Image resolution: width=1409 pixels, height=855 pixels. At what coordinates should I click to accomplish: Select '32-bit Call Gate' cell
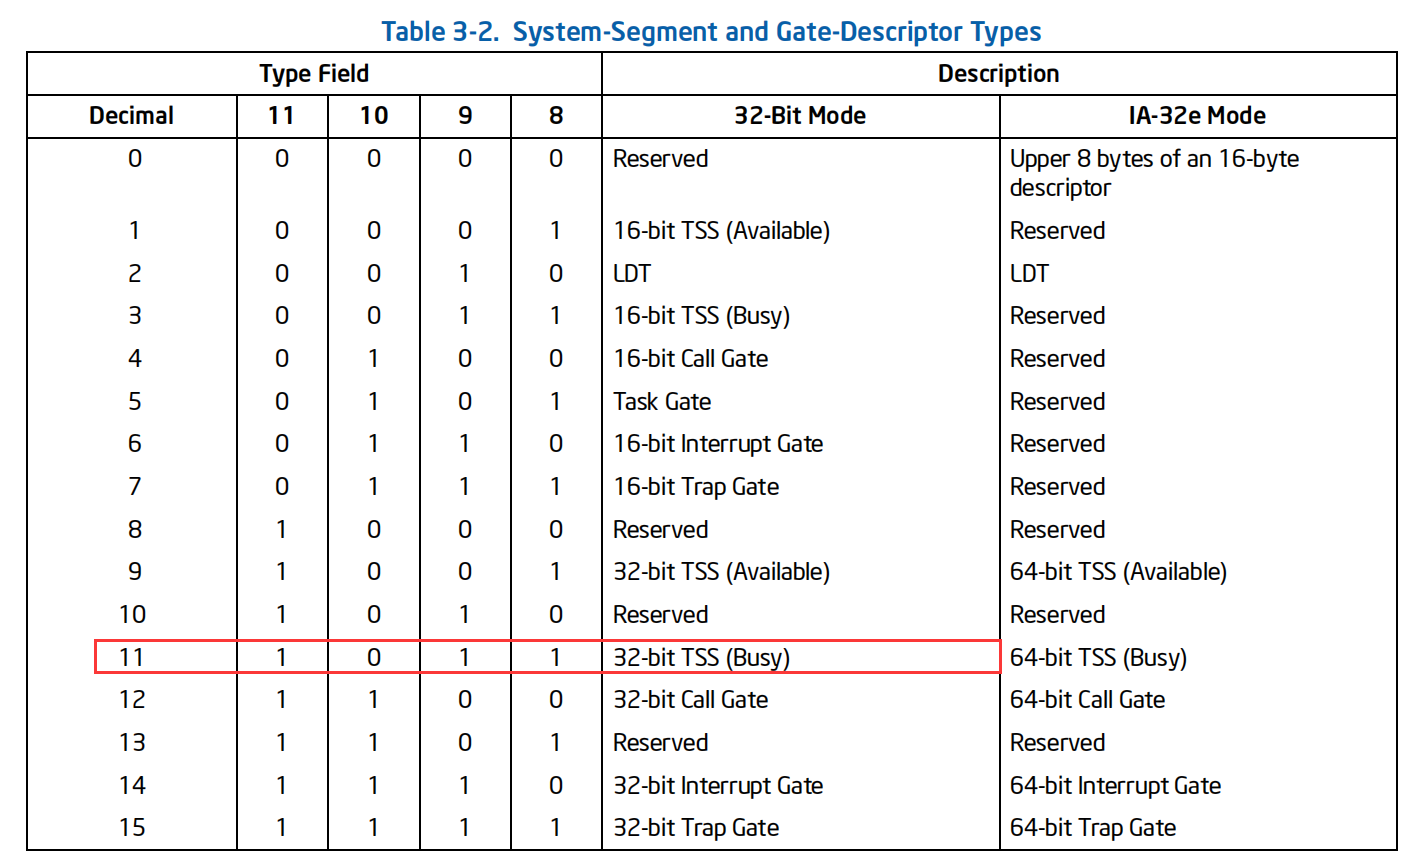tap(690, 700)
